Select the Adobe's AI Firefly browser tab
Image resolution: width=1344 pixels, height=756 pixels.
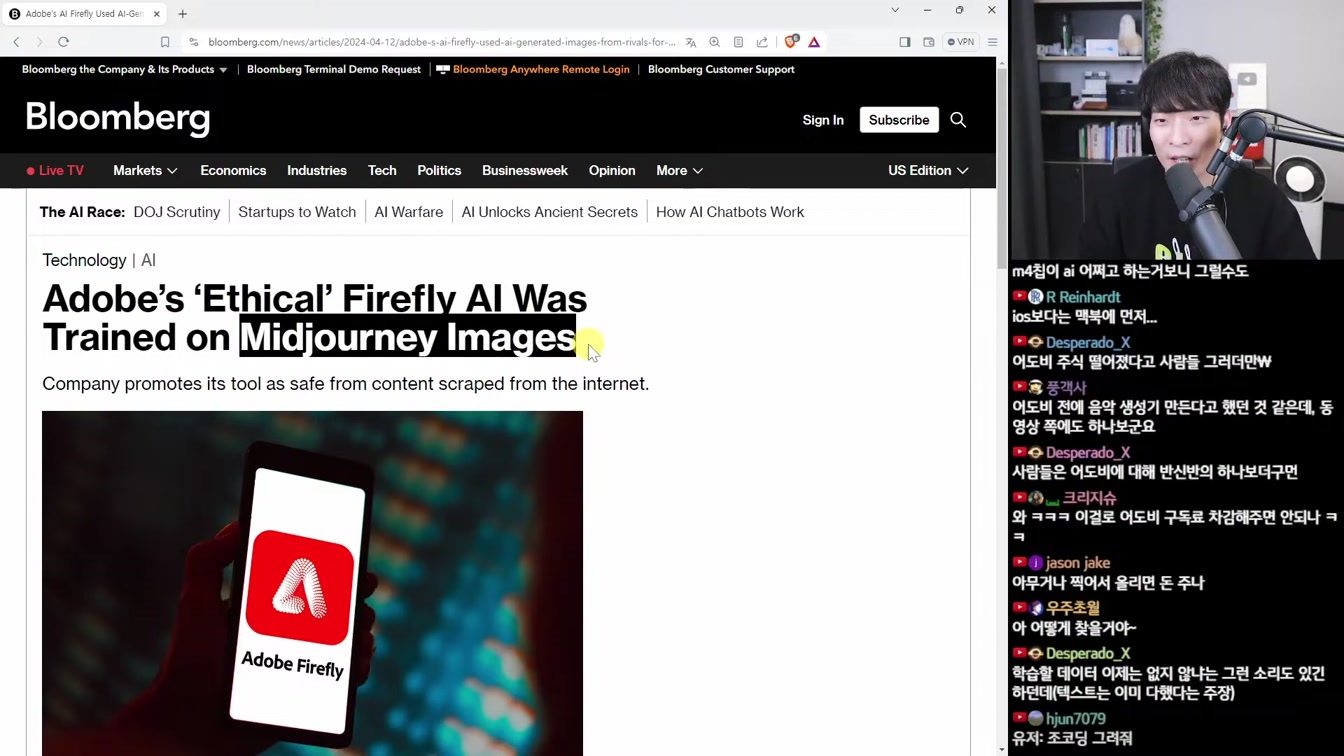click(x=85, y=14)
